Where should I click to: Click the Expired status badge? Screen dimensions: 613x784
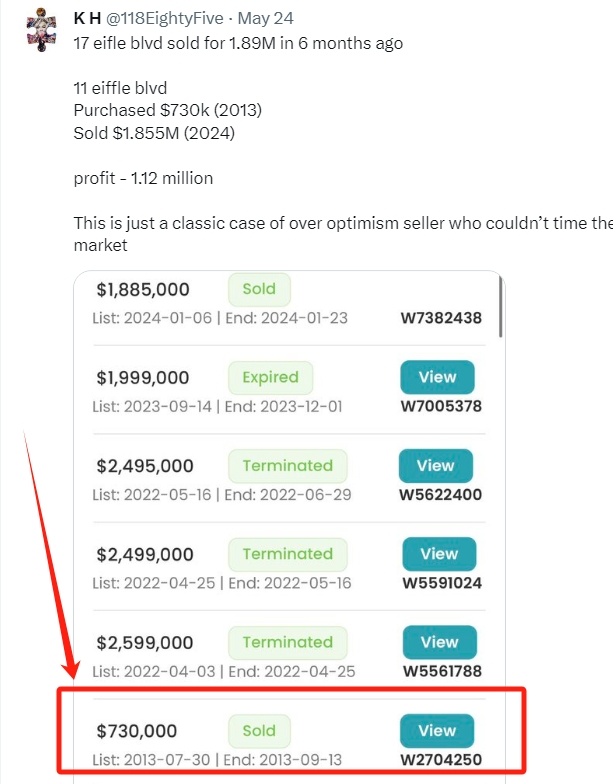(x=270, y=378)
